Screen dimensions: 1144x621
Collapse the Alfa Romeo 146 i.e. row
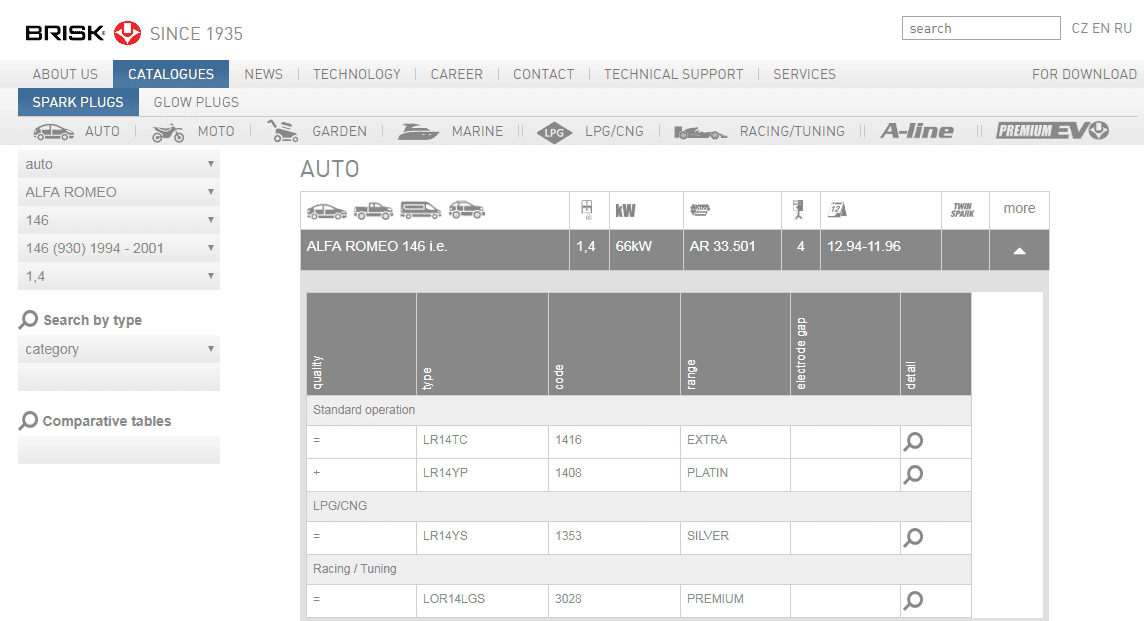tap(1019, 251)
